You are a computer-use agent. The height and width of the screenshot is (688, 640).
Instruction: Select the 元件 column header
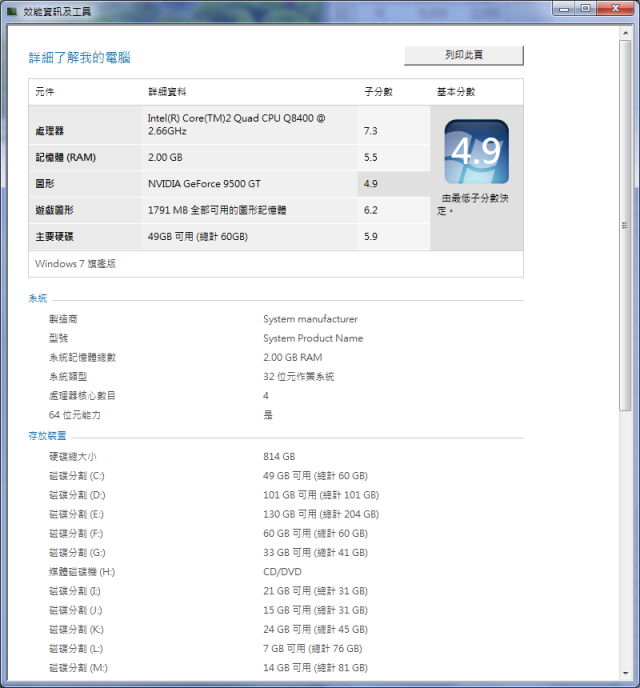coord(45,92)
